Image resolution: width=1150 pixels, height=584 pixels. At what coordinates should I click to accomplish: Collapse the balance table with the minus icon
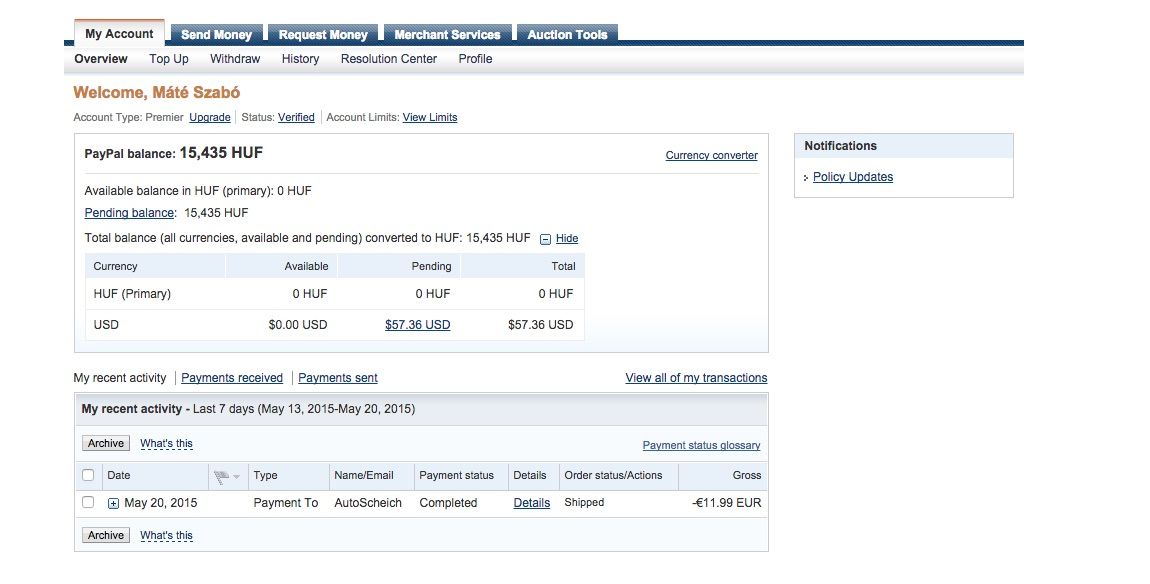[545, 239]
